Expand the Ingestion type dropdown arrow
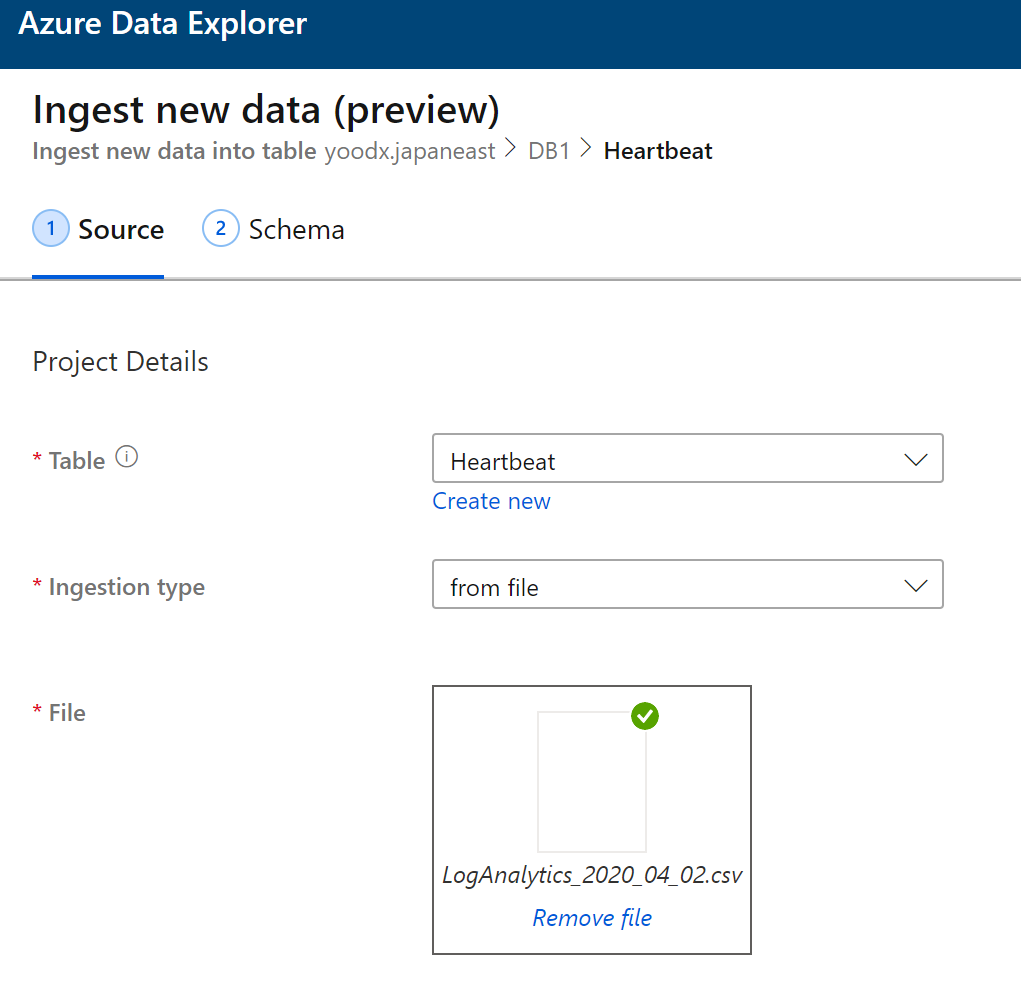The width and height of the screenshot is (1021, 1008). 916,585
